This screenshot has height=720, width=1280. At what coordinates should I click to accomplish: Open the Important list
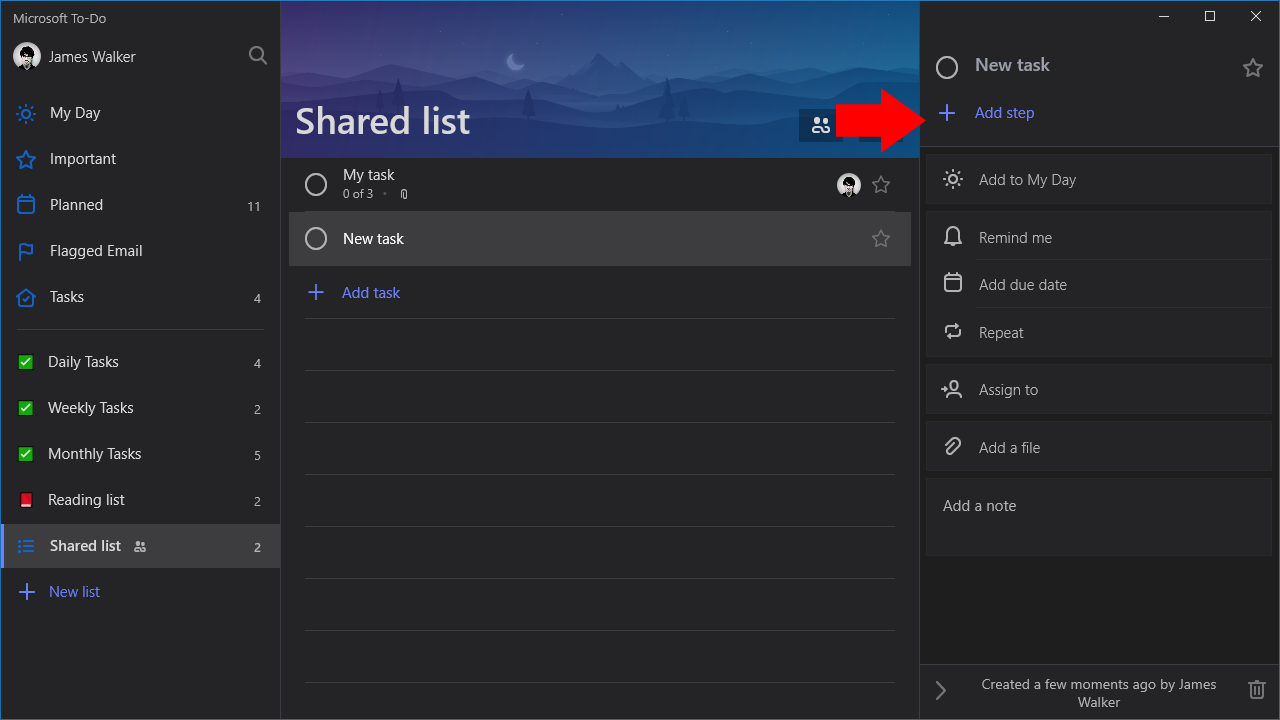140,159
